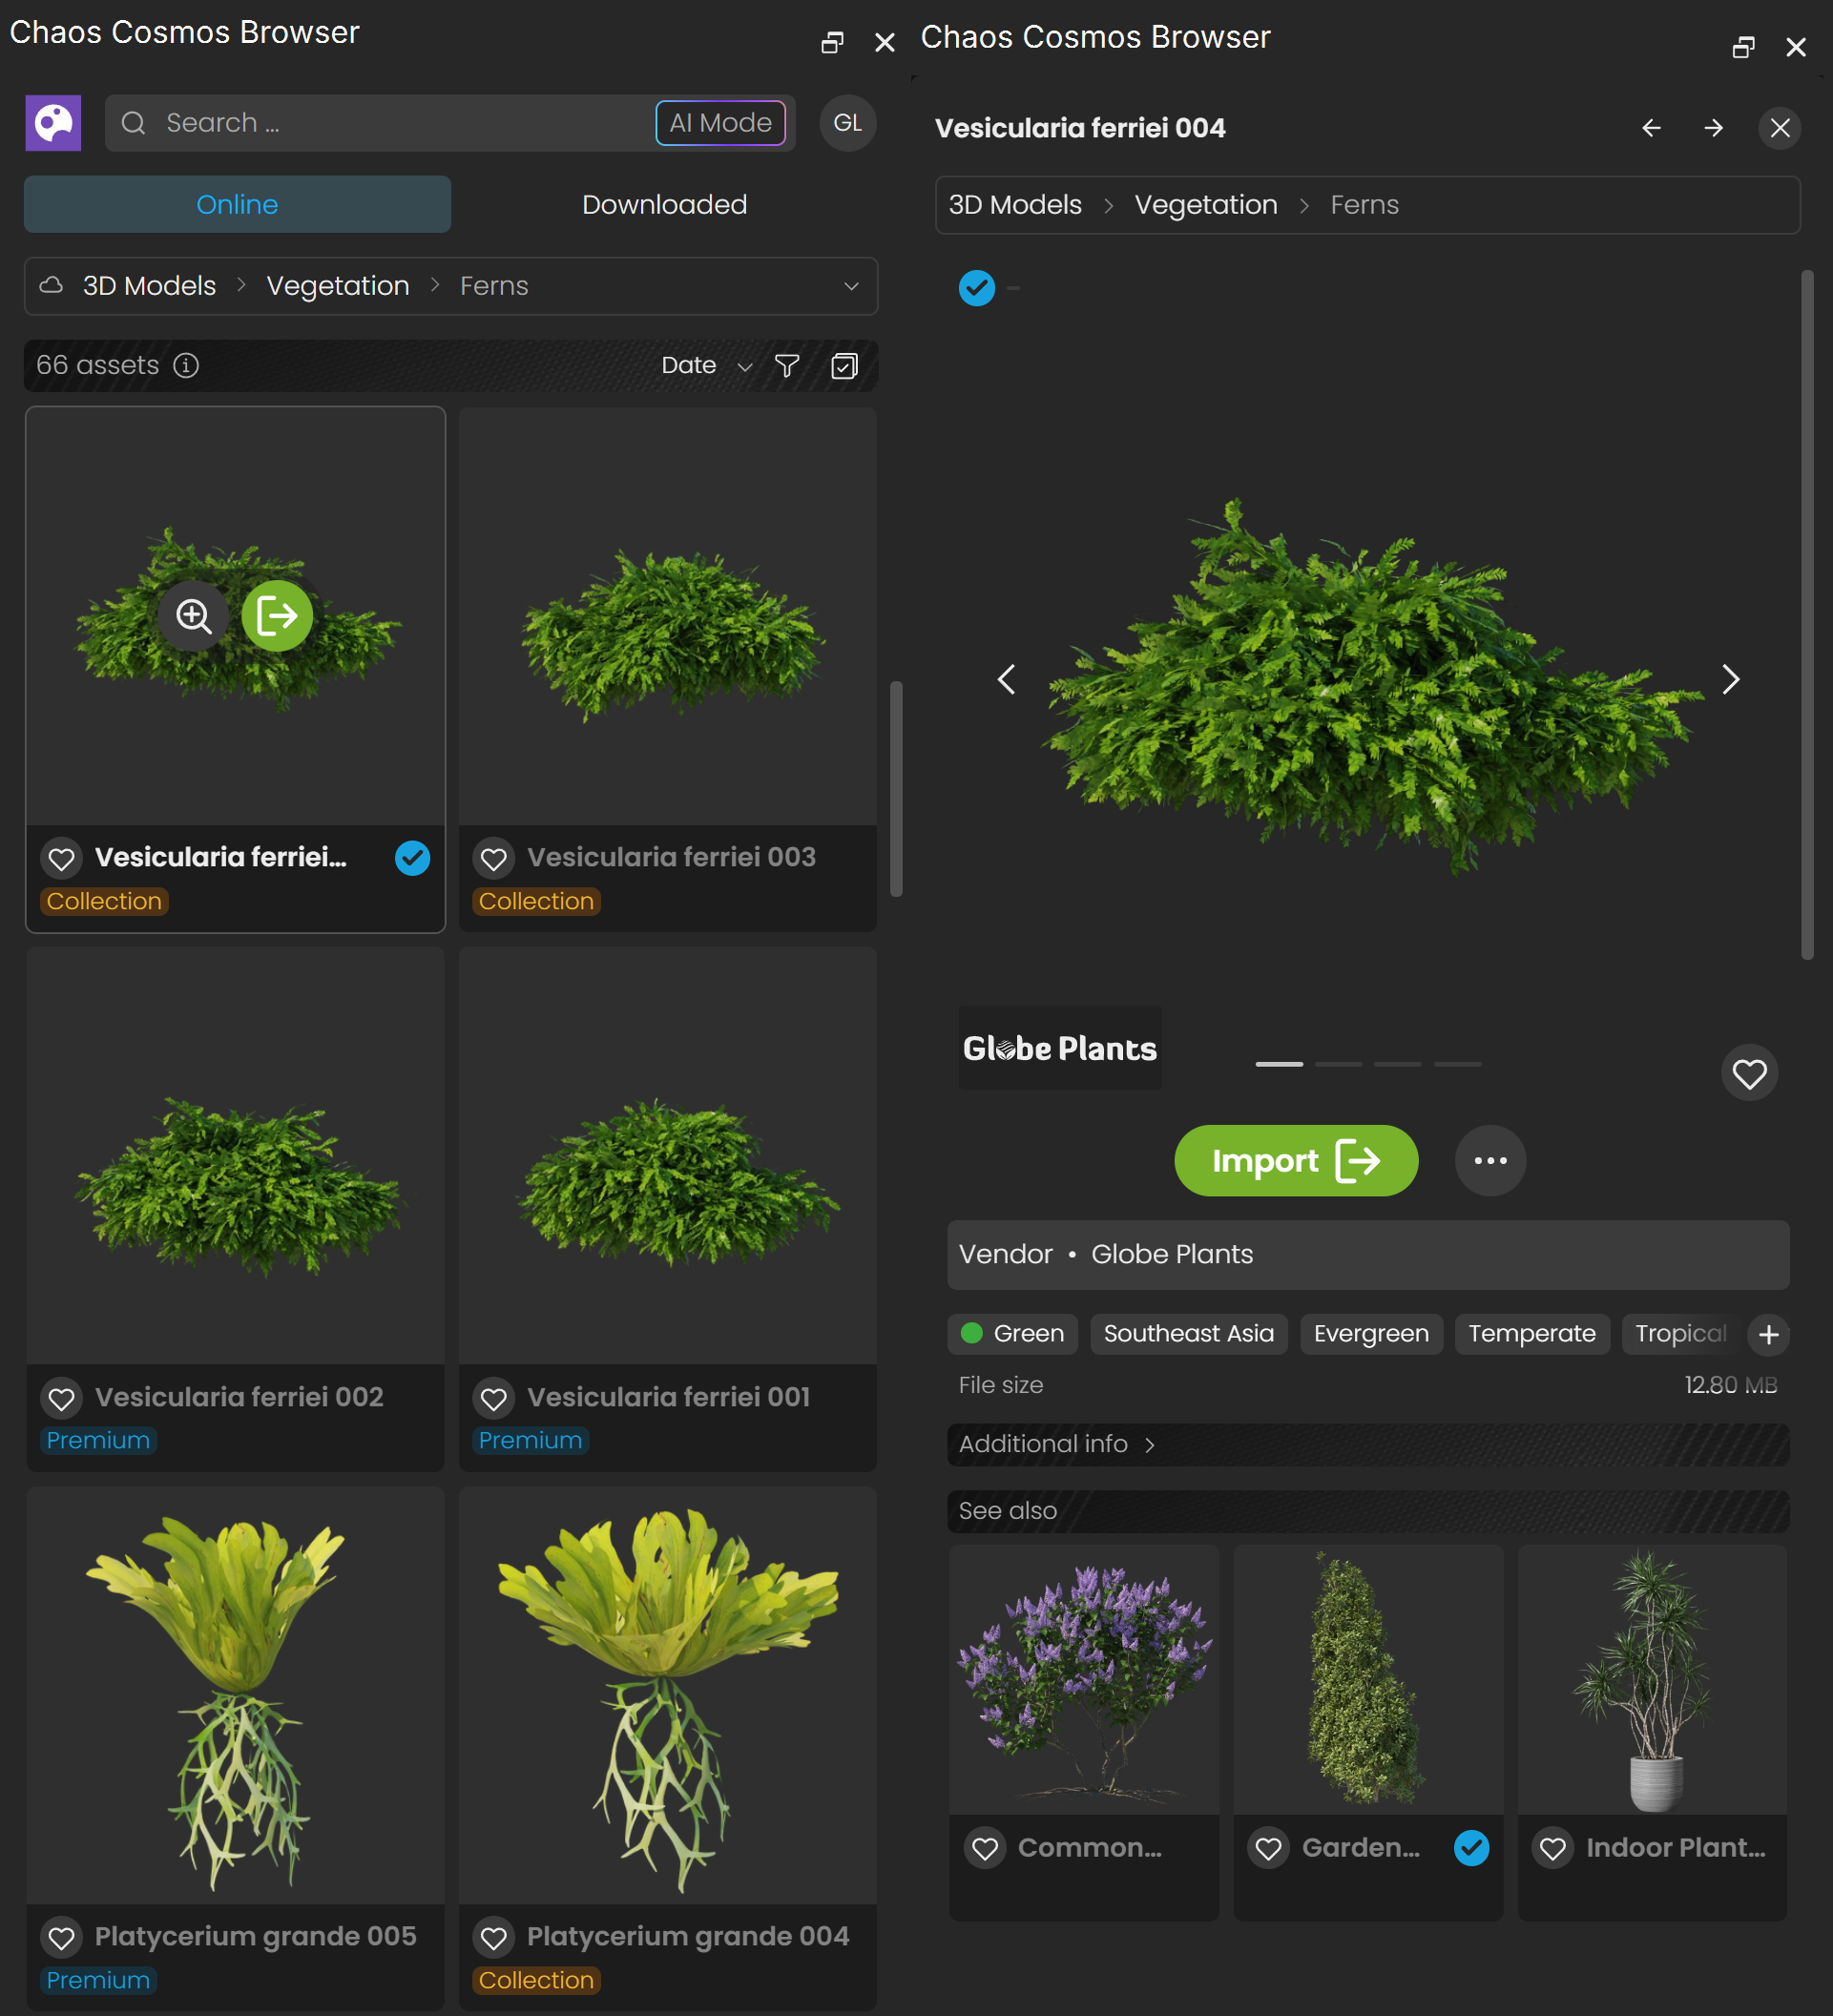Screen dimensions: 1833x2016
Task: Favorite Vesicularia ferriei 003 card
Action: tap(494, 859)
